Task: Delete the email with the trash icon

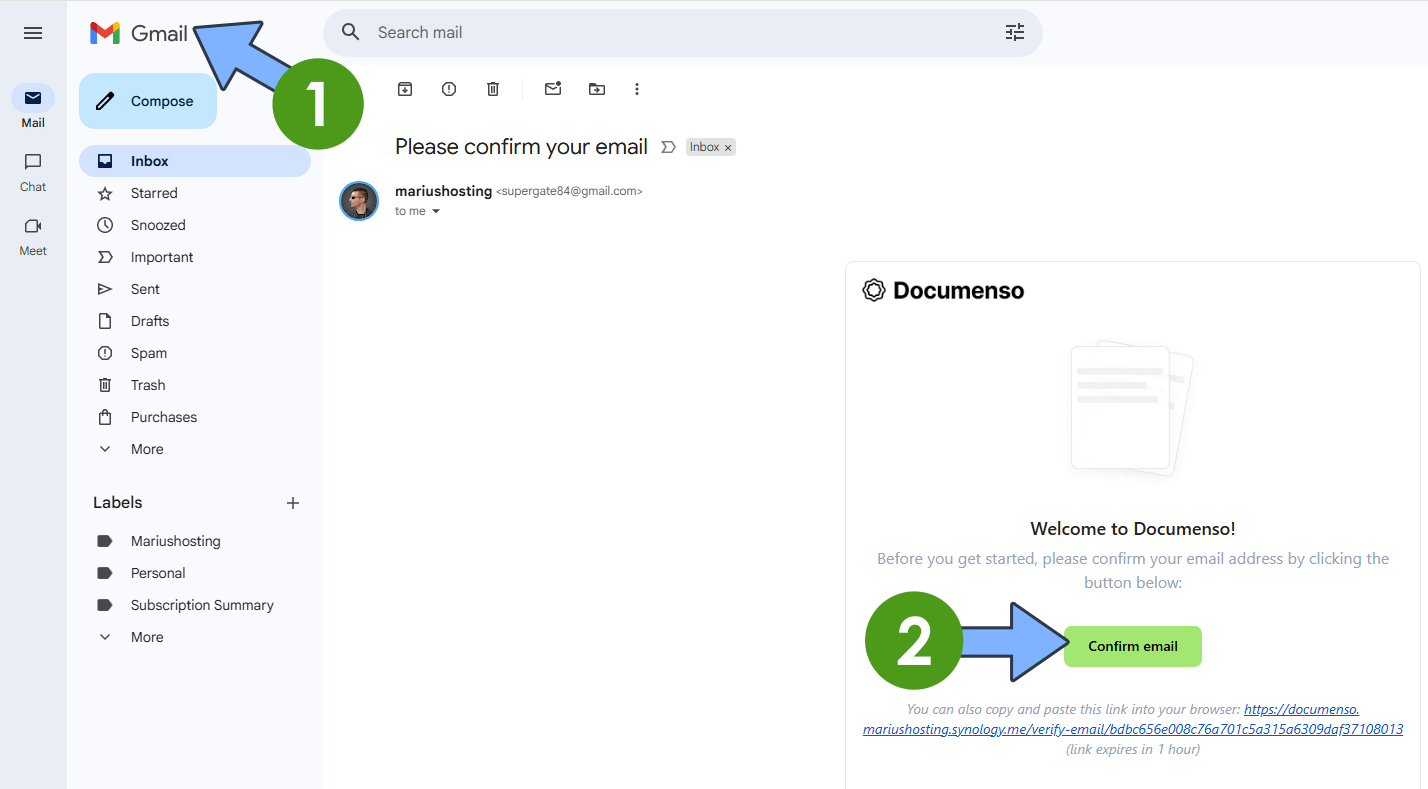Action: (493, 89)
